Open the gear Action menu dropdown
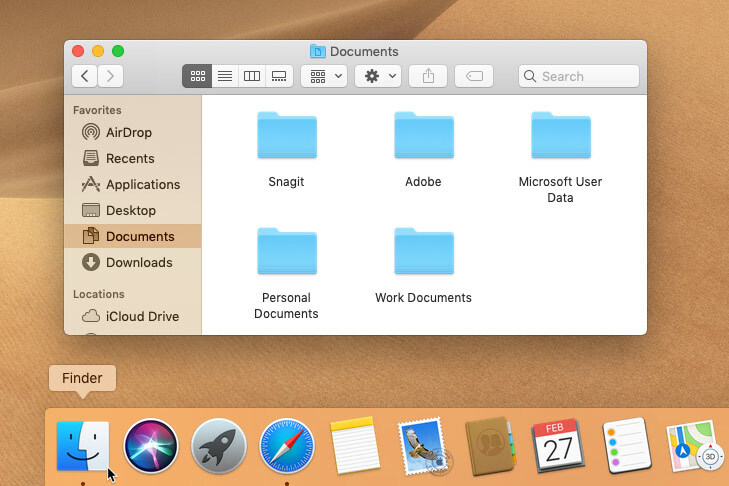Screen dimensions: 729x486 (378, 76)
